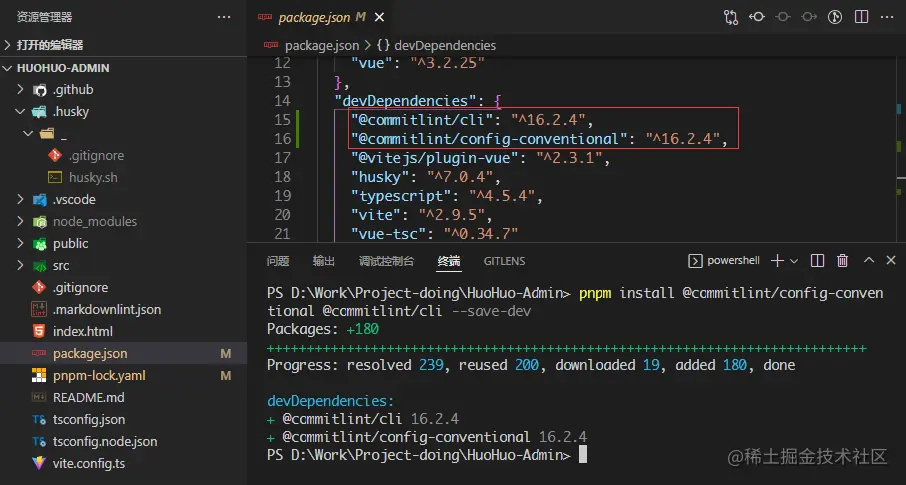Click the compare changes icon in editor toolbar
This screenshot has height=485, width=906.
tap(731, 17)
